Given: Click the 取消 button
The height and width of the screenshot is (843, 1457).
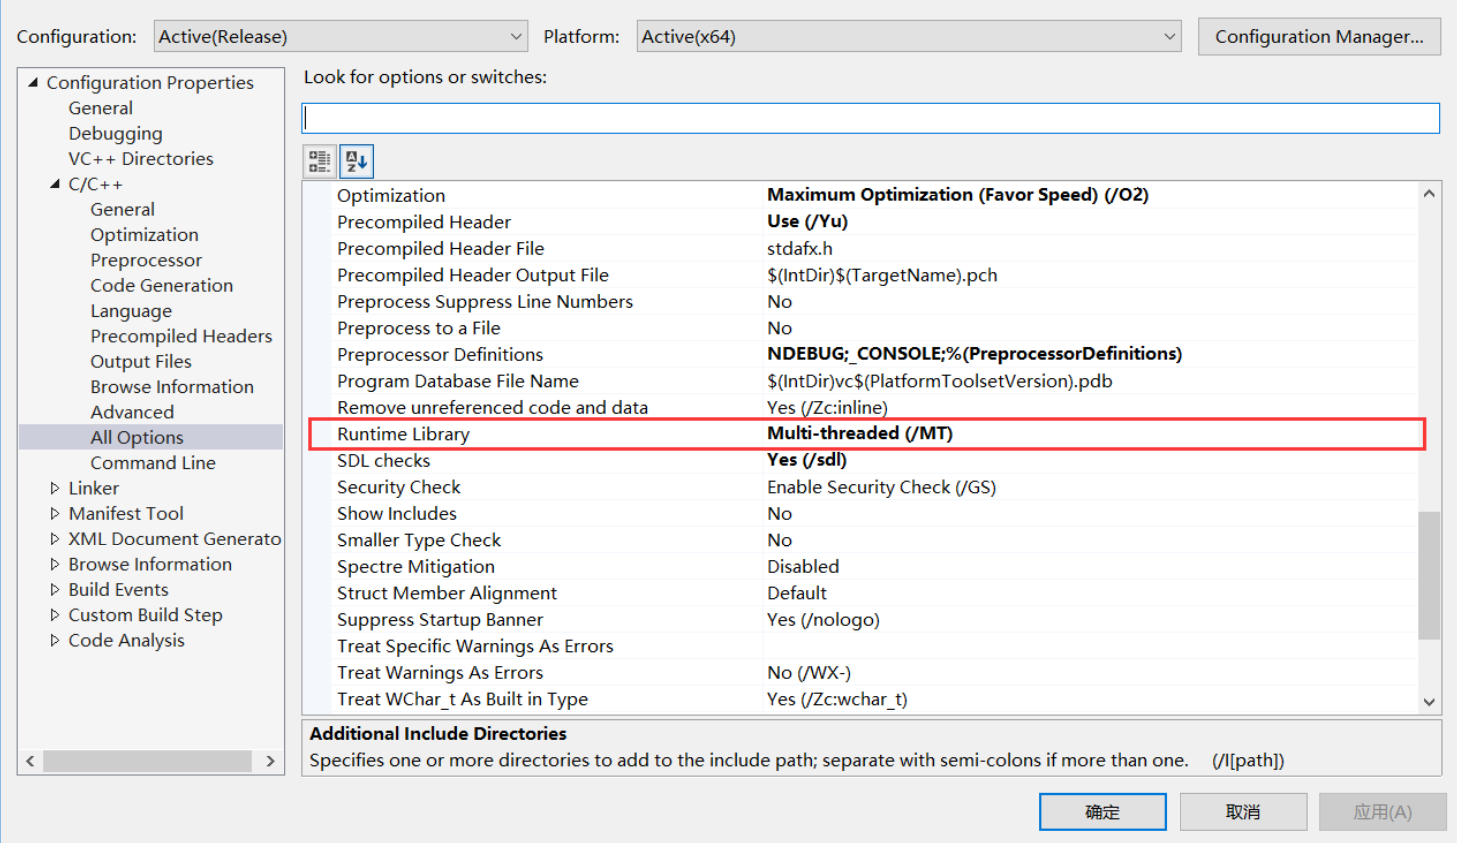Looking at the screenshot, I should 1243,812.
